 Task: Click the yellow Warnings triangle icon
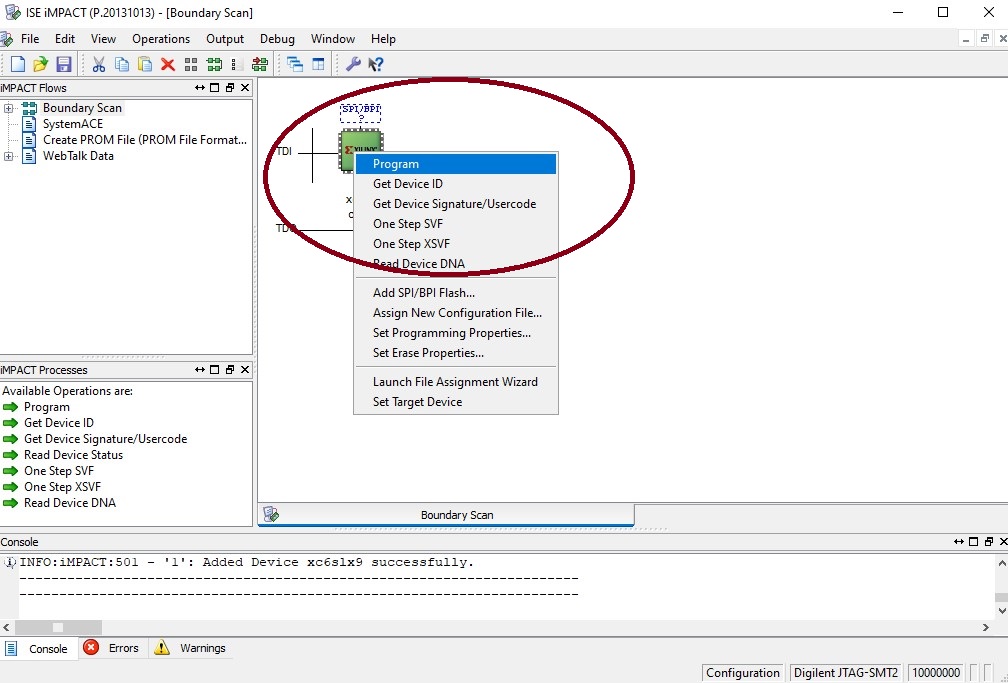pyautogui.click(x=162, y=648)
